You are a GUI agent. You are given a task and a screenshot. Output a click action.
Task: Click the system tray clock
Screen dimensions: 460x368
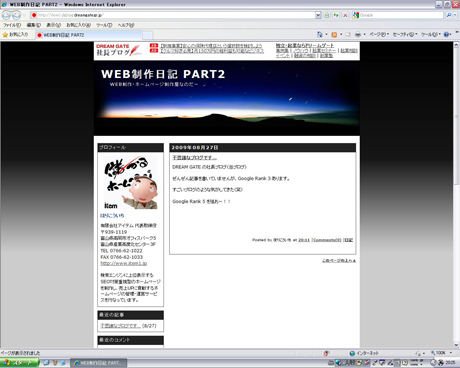click(x=450, y=363)
